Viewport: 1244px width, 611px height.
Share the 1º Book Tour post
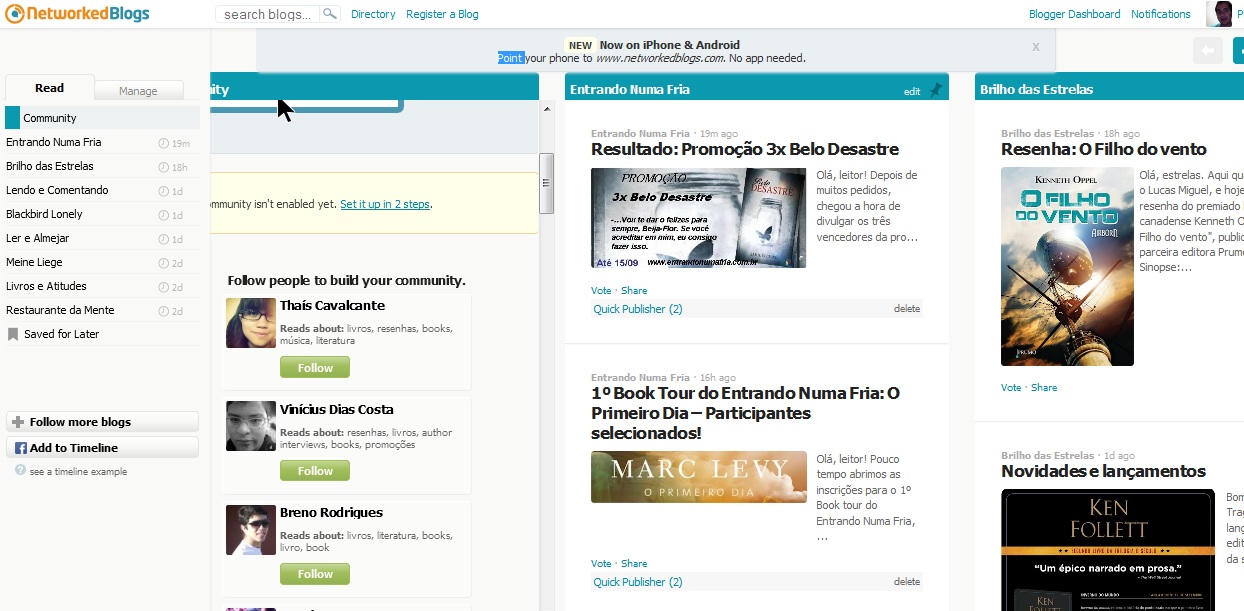634,564
